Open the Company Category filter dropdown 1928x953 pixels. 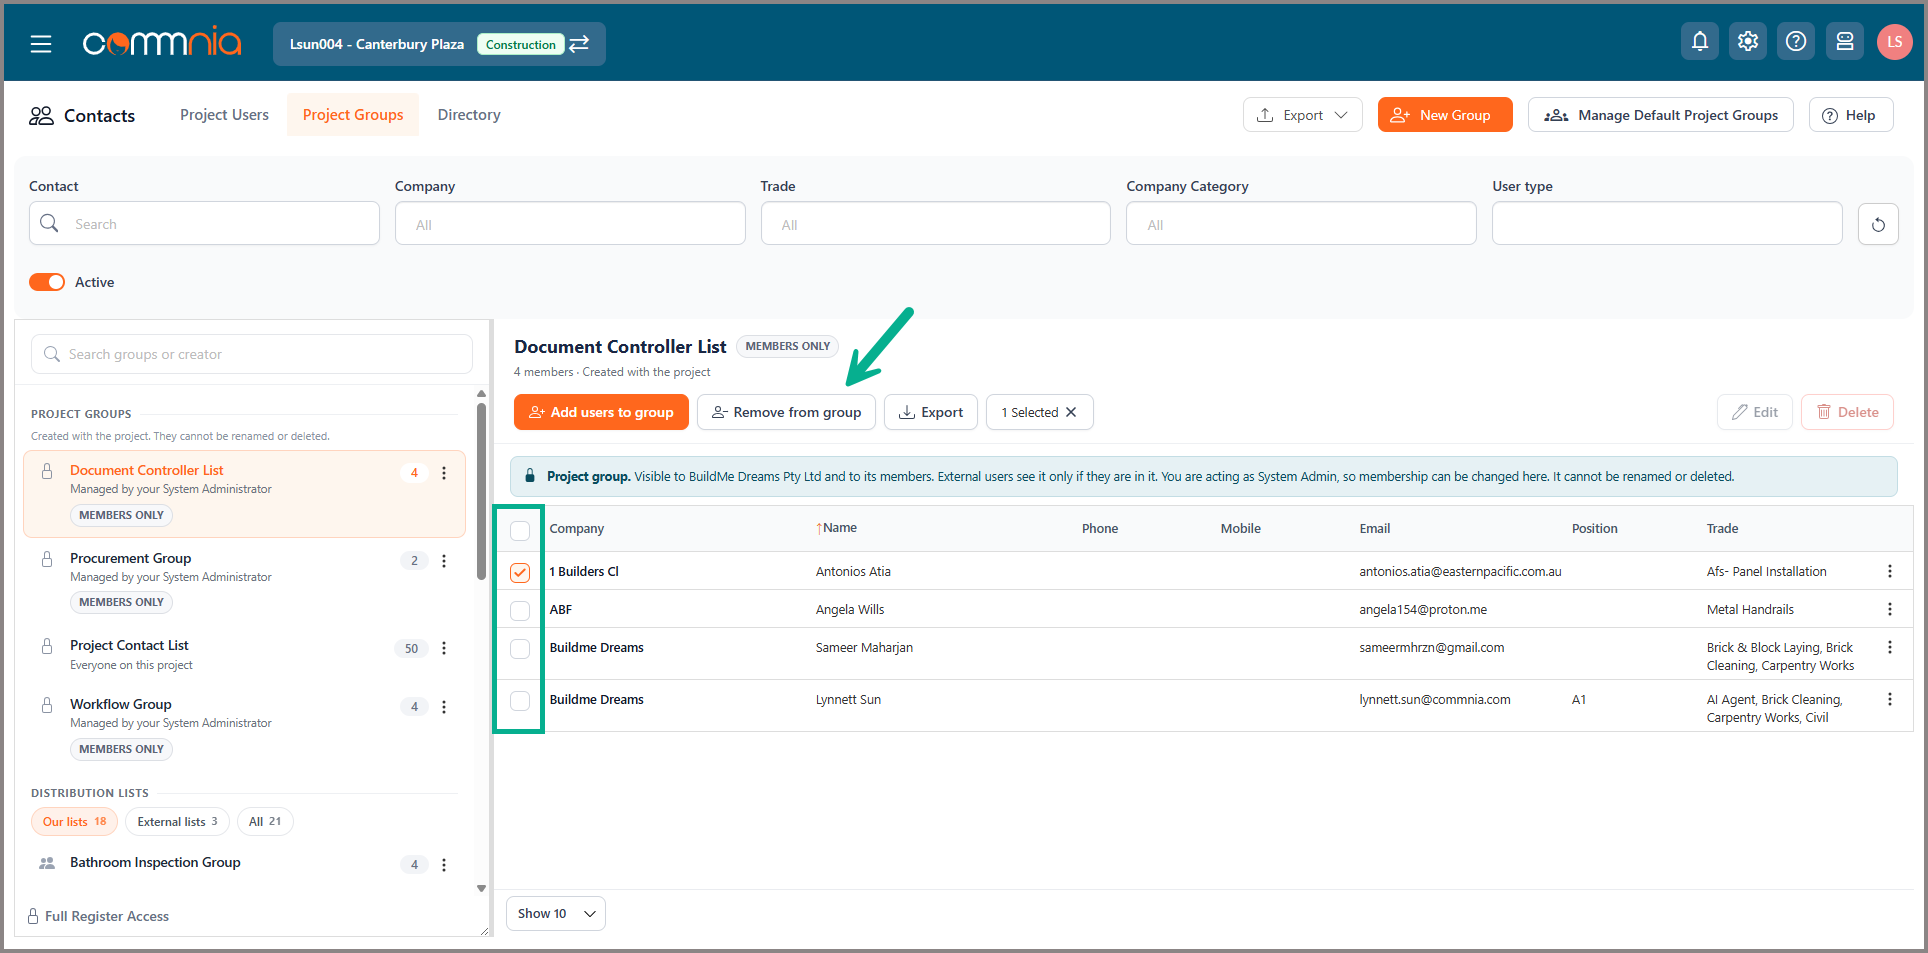pos(1301,224)
